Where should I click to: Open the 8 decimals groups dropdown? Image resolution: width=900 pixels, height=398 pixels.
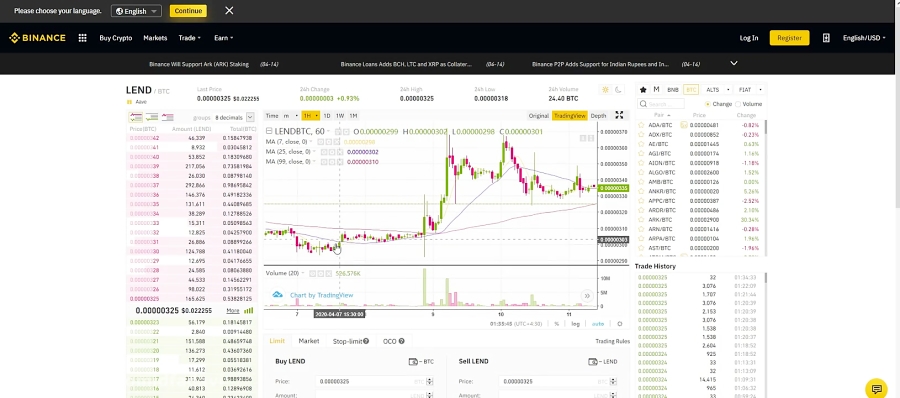click(234, 117)
